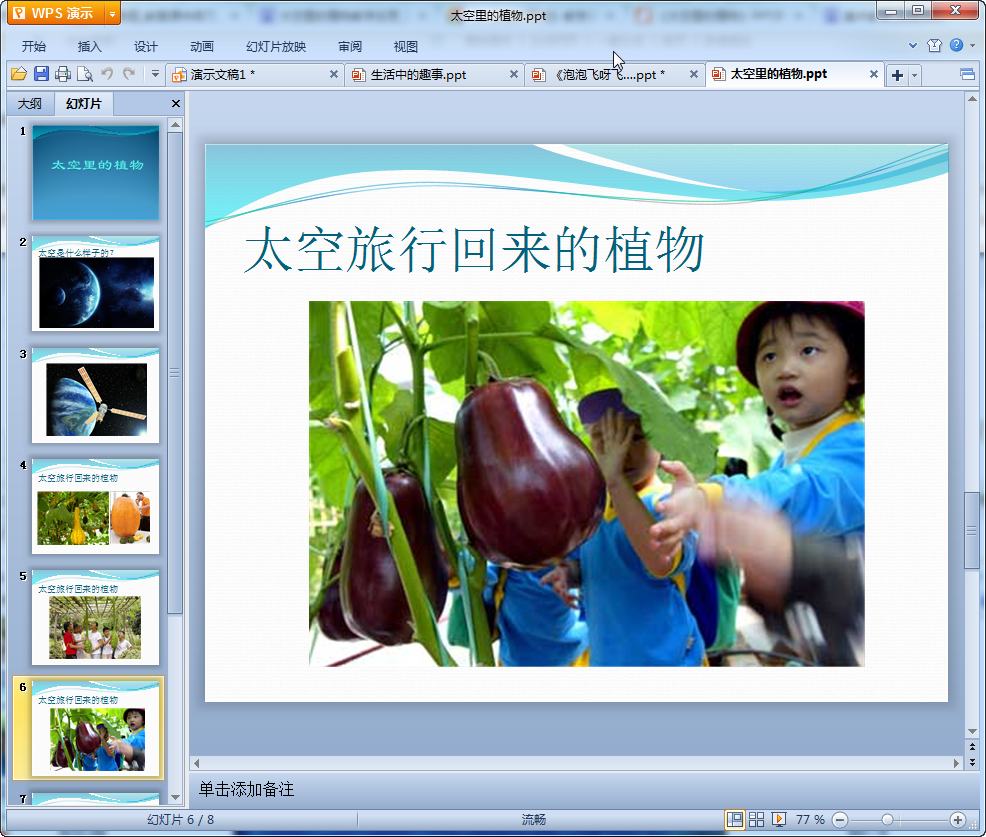Select slide 5 thumbnail with people in garden
Image resolution: width=986 pixels, height=837 pixels.
(x=96, y=618)
